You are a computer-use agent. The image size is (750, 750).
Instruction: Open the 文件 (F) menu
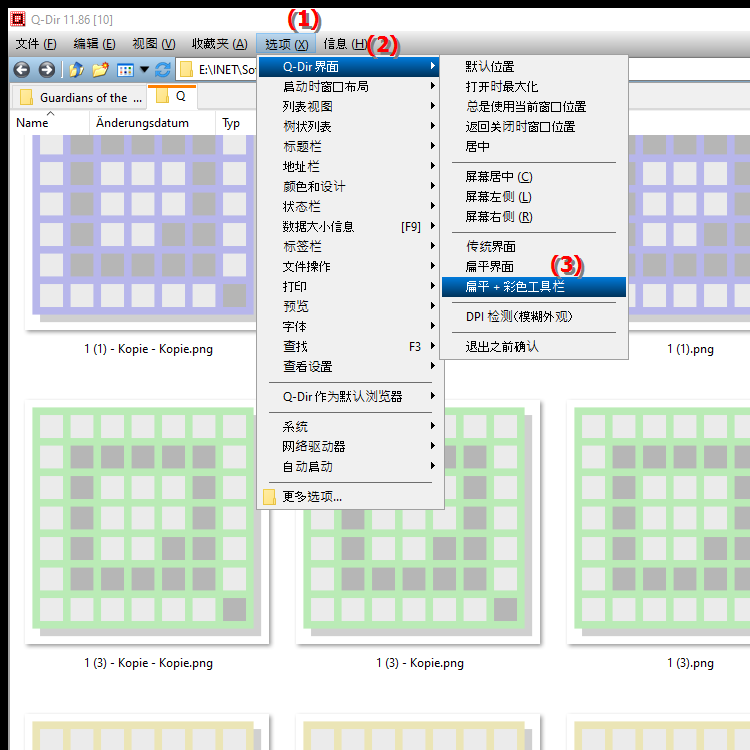(x=36, y=44)
